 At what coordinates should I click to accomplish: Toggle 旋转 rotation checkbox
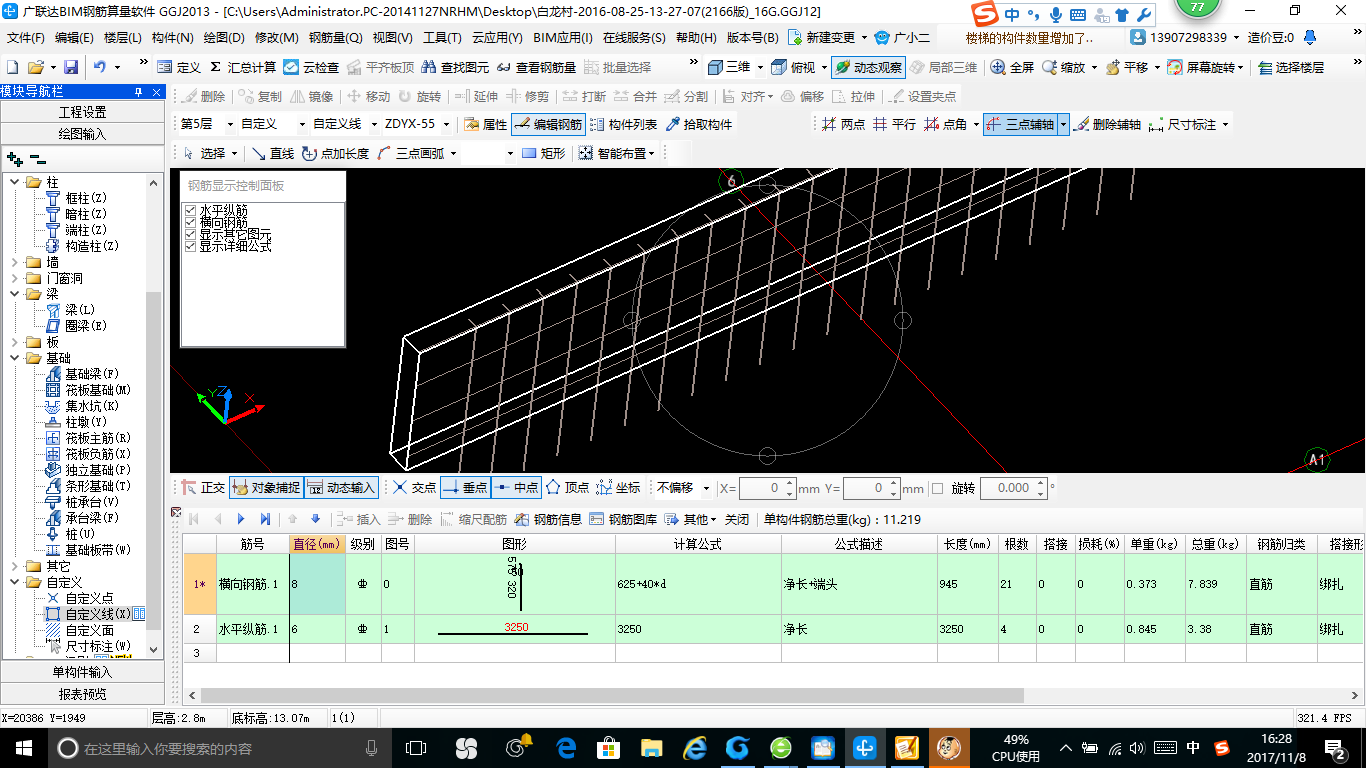tap(937, 488)
